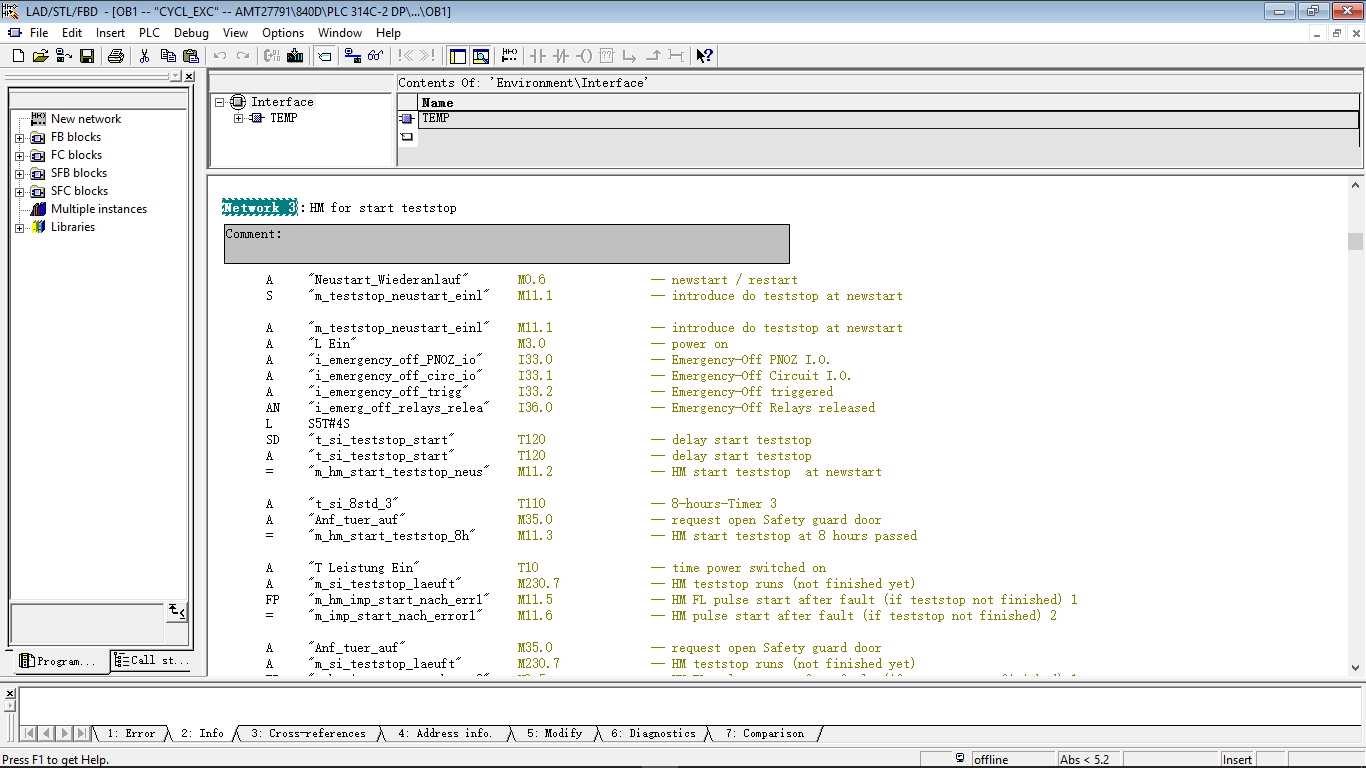Click the Cut scissors icon

point(145,56)
